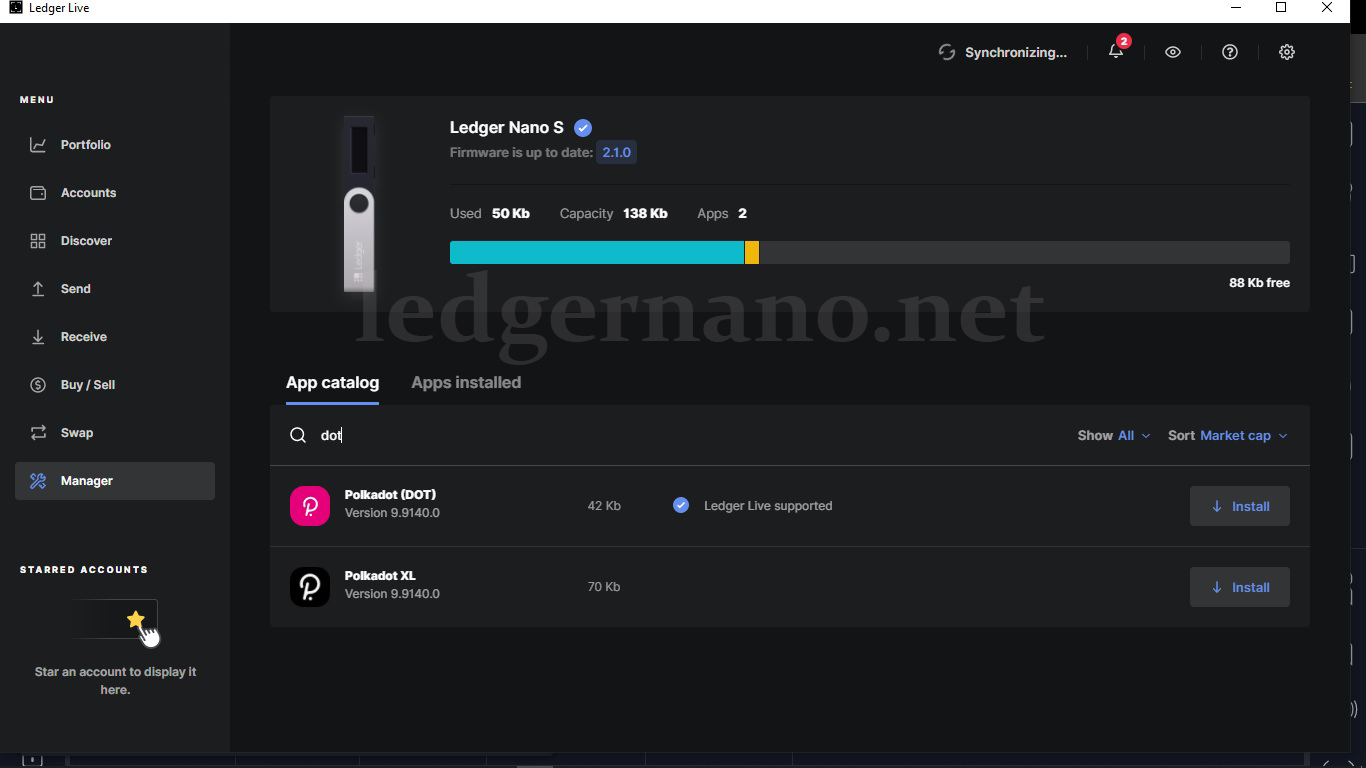Click the Polkadot XL app name
This screenshot has width=1366, height=768.
(380, 576)
